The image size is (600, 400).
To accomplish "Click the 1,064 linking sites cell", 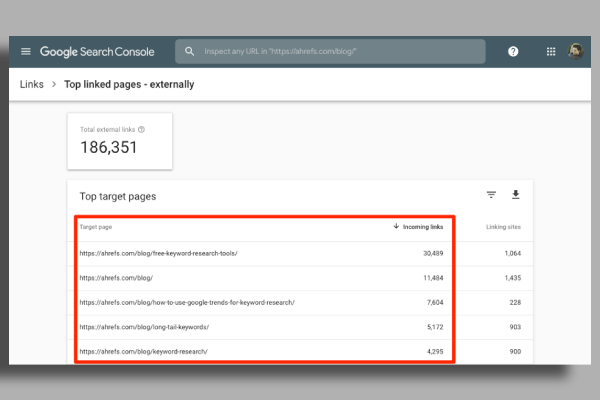I will click(513, 253).
